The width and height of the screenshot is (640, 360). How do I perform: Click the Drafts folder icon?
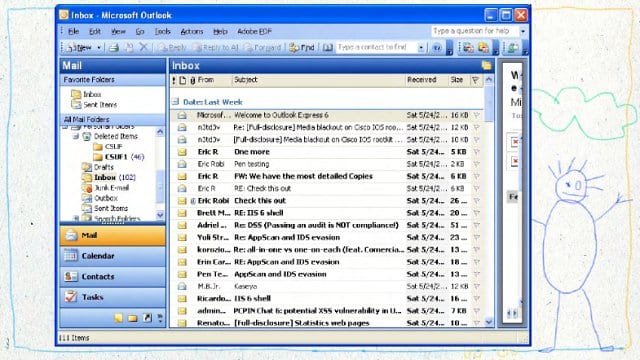click(87, 167)
